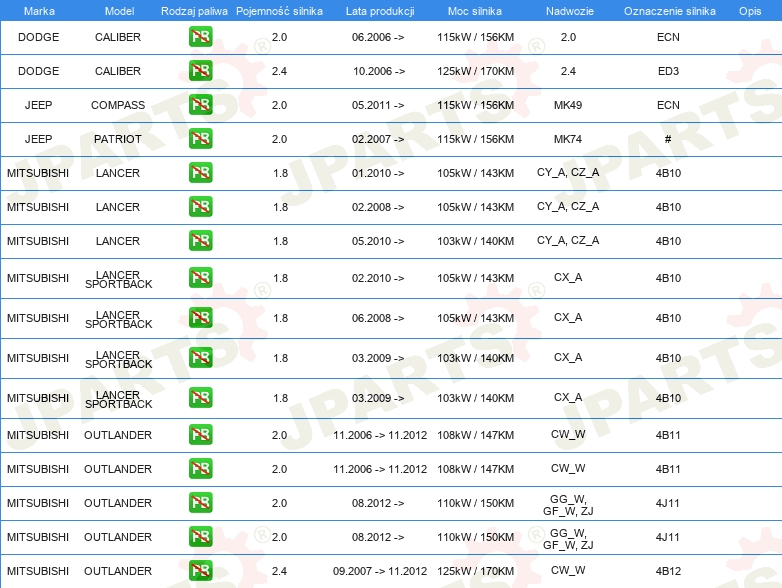The width and height of the screenshot is (782, 588).
Task: Click fuel icon for Lancer produced from 01.2010
Action: point(200,173)
